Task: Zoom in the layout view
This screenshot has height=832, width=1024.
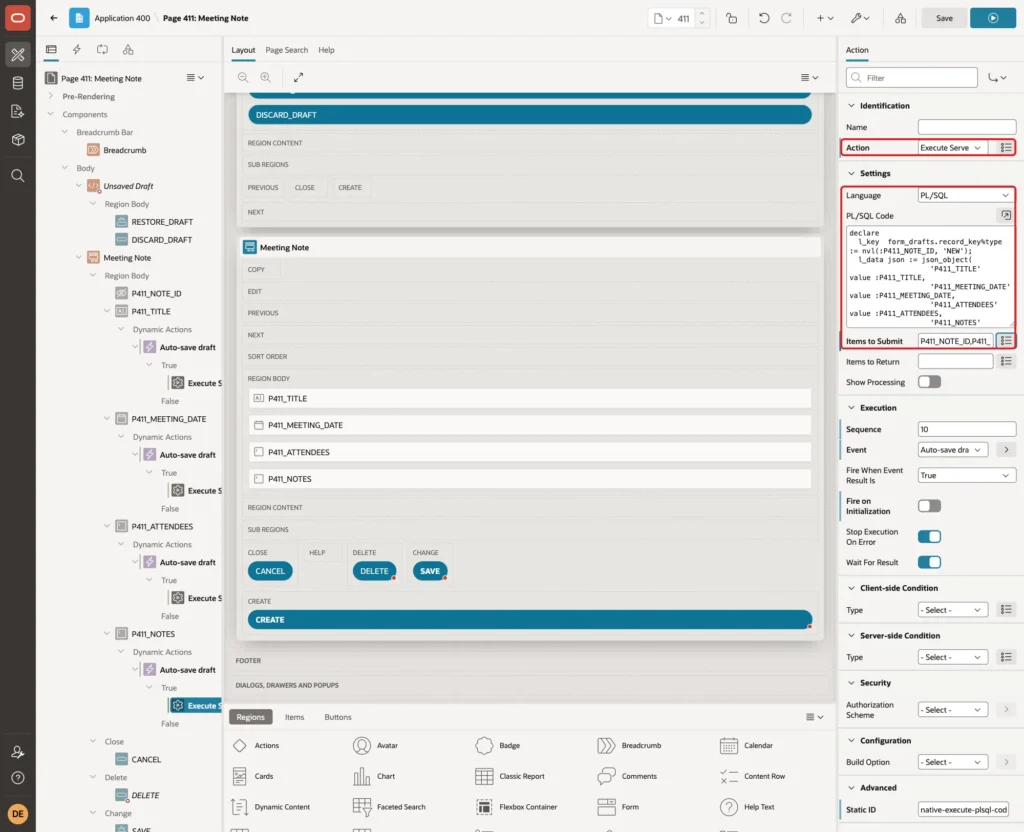Action: (x=266, y=77)
